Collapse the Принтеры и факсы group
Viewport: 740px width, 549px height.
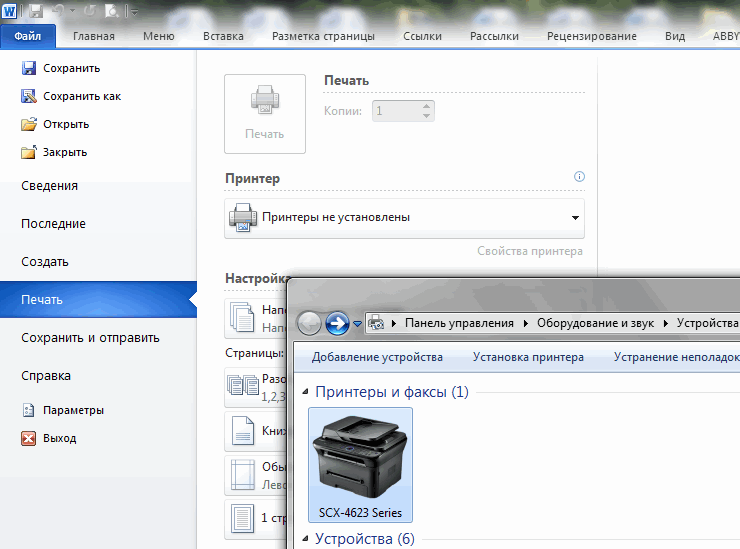[305, 392]
